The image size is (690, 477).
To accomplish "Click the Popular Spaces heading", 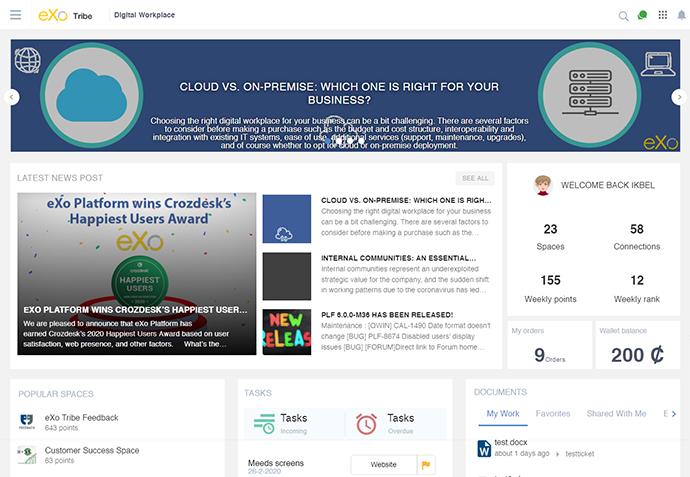I will 56,394.
